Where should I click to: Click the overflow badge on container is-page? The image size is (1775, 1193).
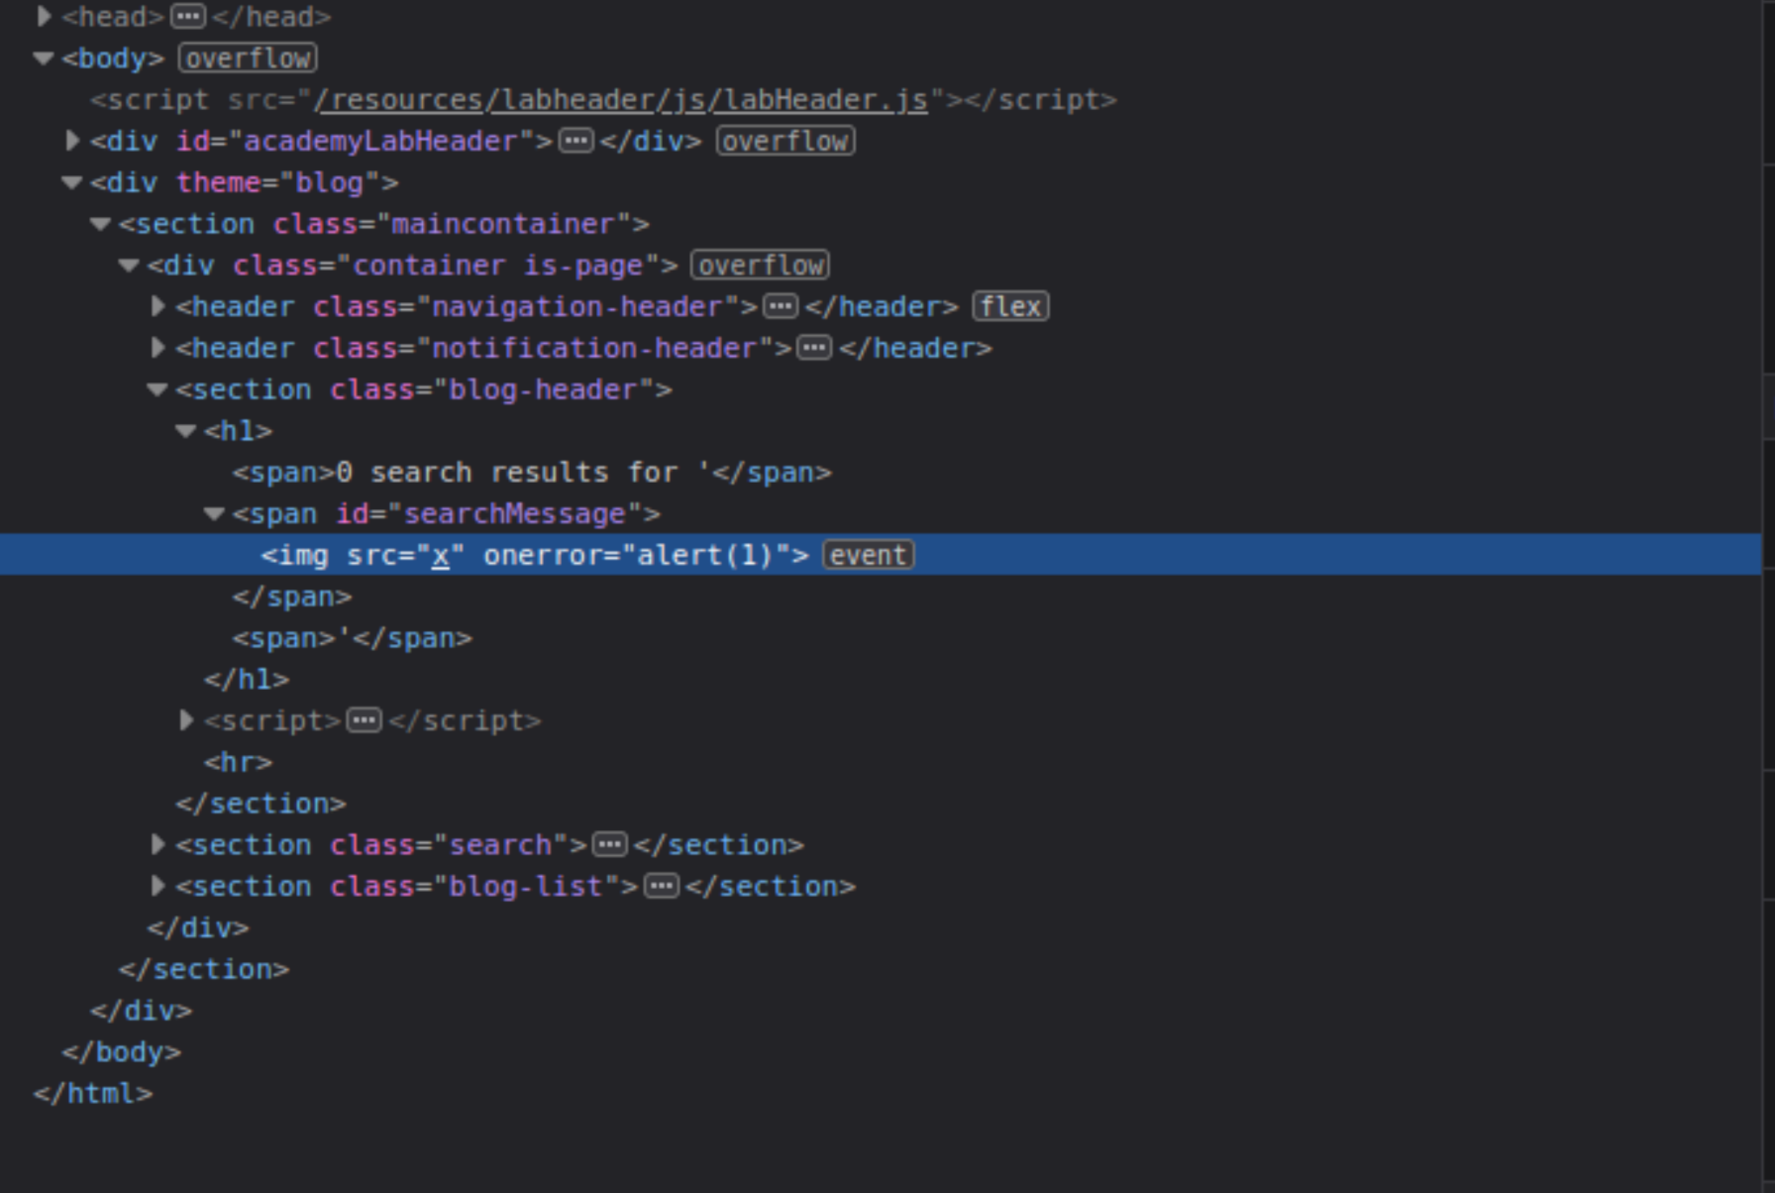click(760, 265)
